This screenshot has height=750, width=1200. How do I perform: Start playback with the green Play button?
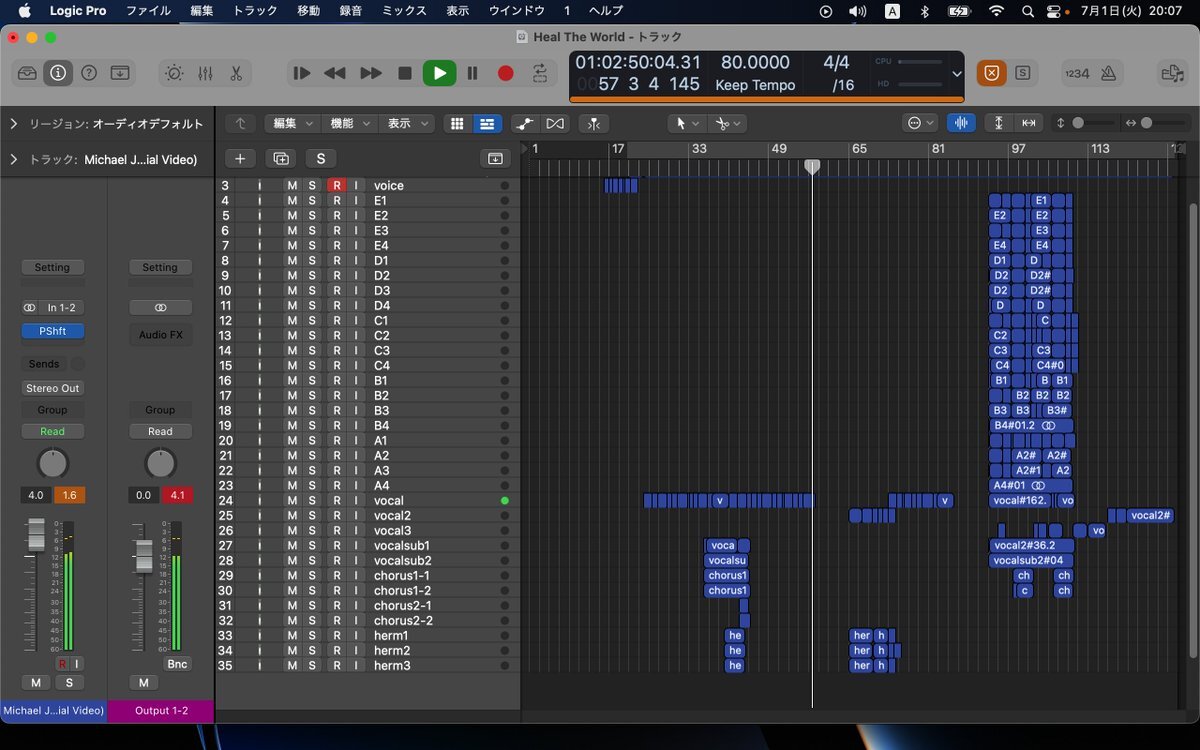tap(439, 73)
